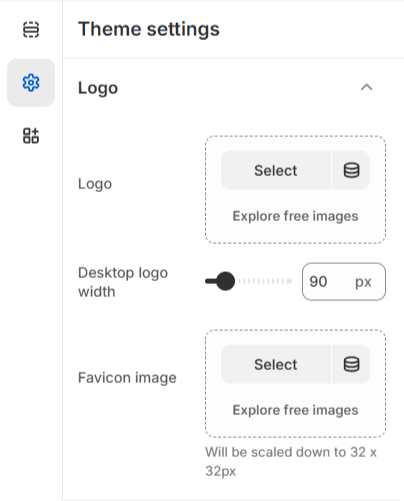Screen dimensions: 404x501
Task: Click the Favicon image label
Action: [x=127, y=378]
